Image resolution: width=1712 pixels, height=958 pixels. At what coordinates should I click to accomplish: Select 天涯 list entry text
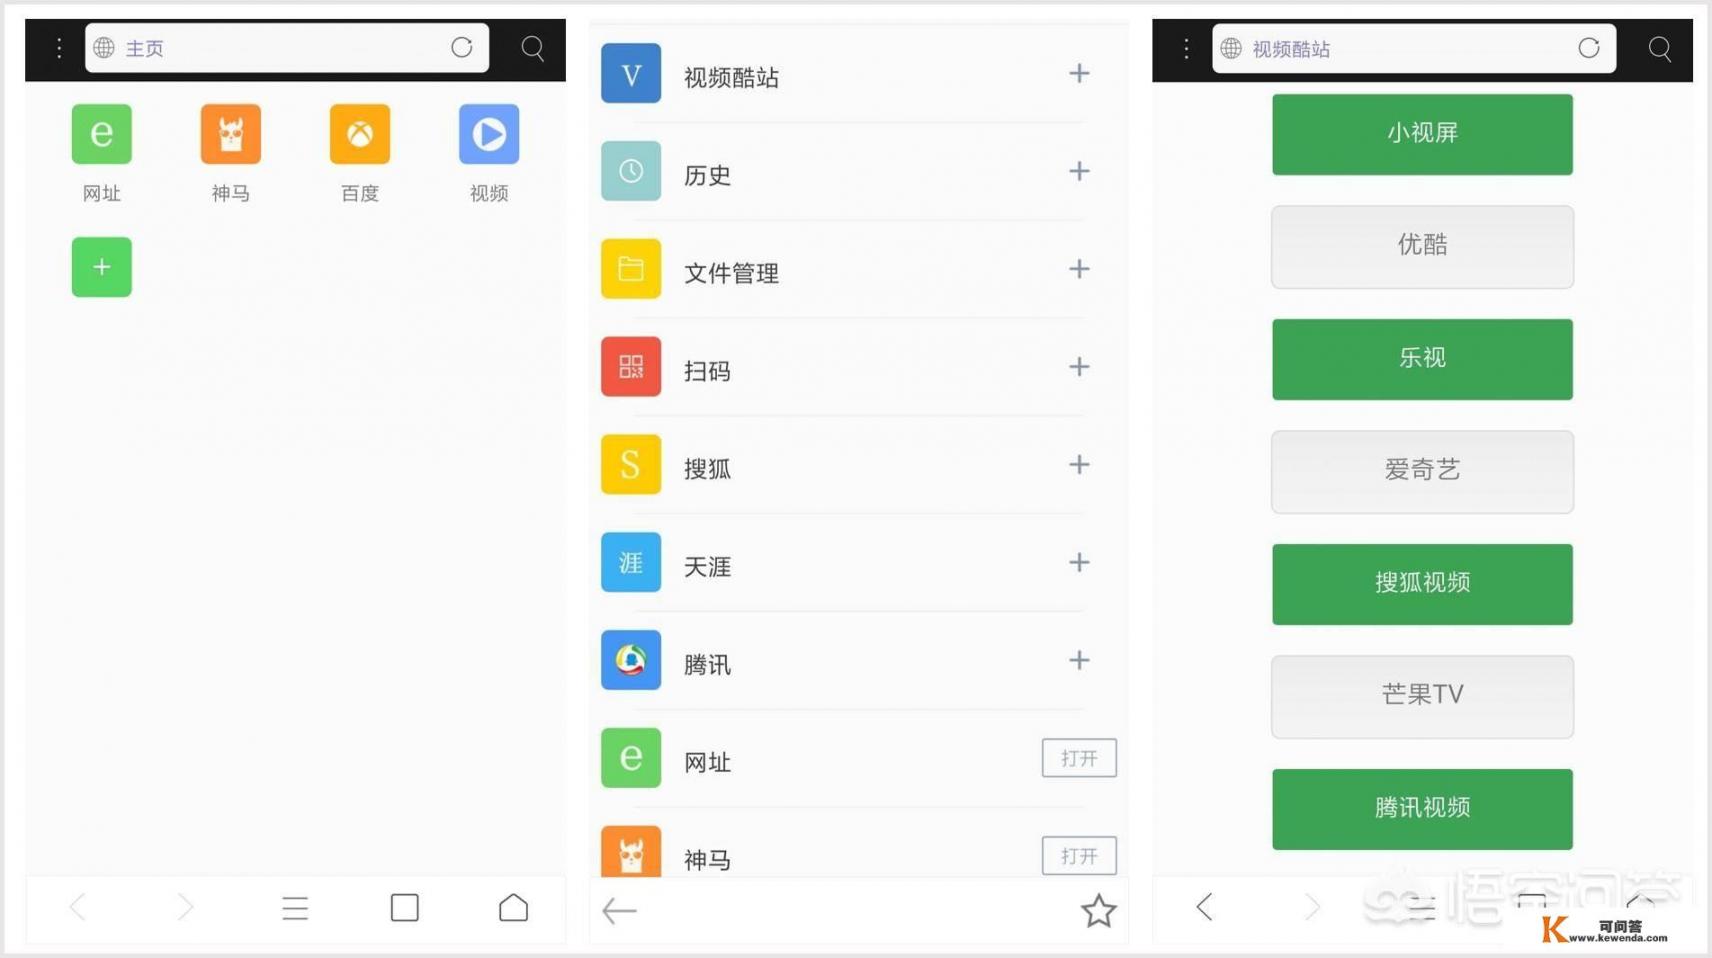point(707,567)
